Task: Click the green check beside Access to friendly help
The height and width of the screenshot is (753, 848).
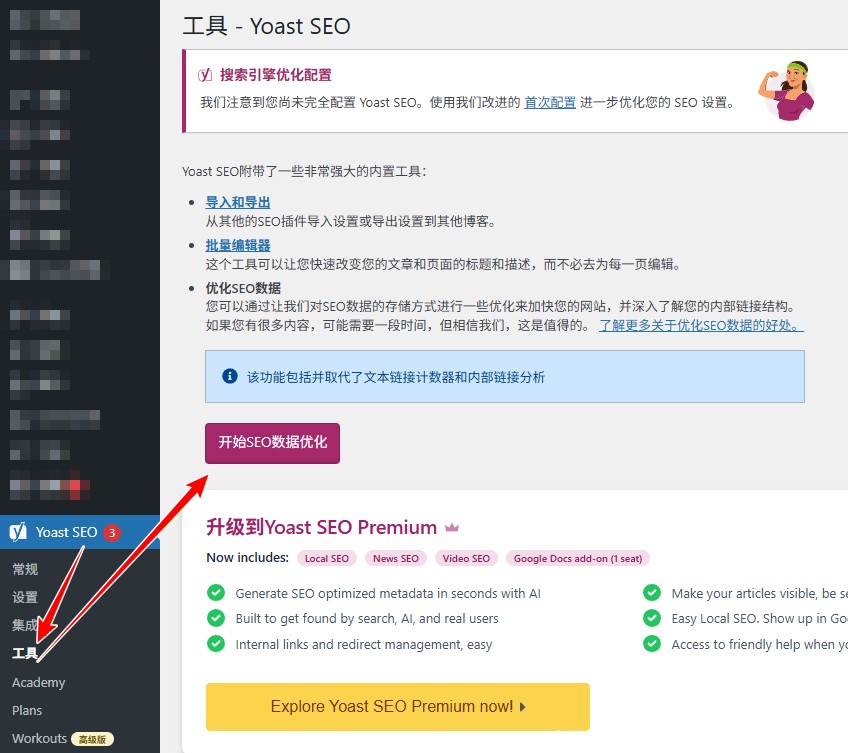Action: click(652, 644)
